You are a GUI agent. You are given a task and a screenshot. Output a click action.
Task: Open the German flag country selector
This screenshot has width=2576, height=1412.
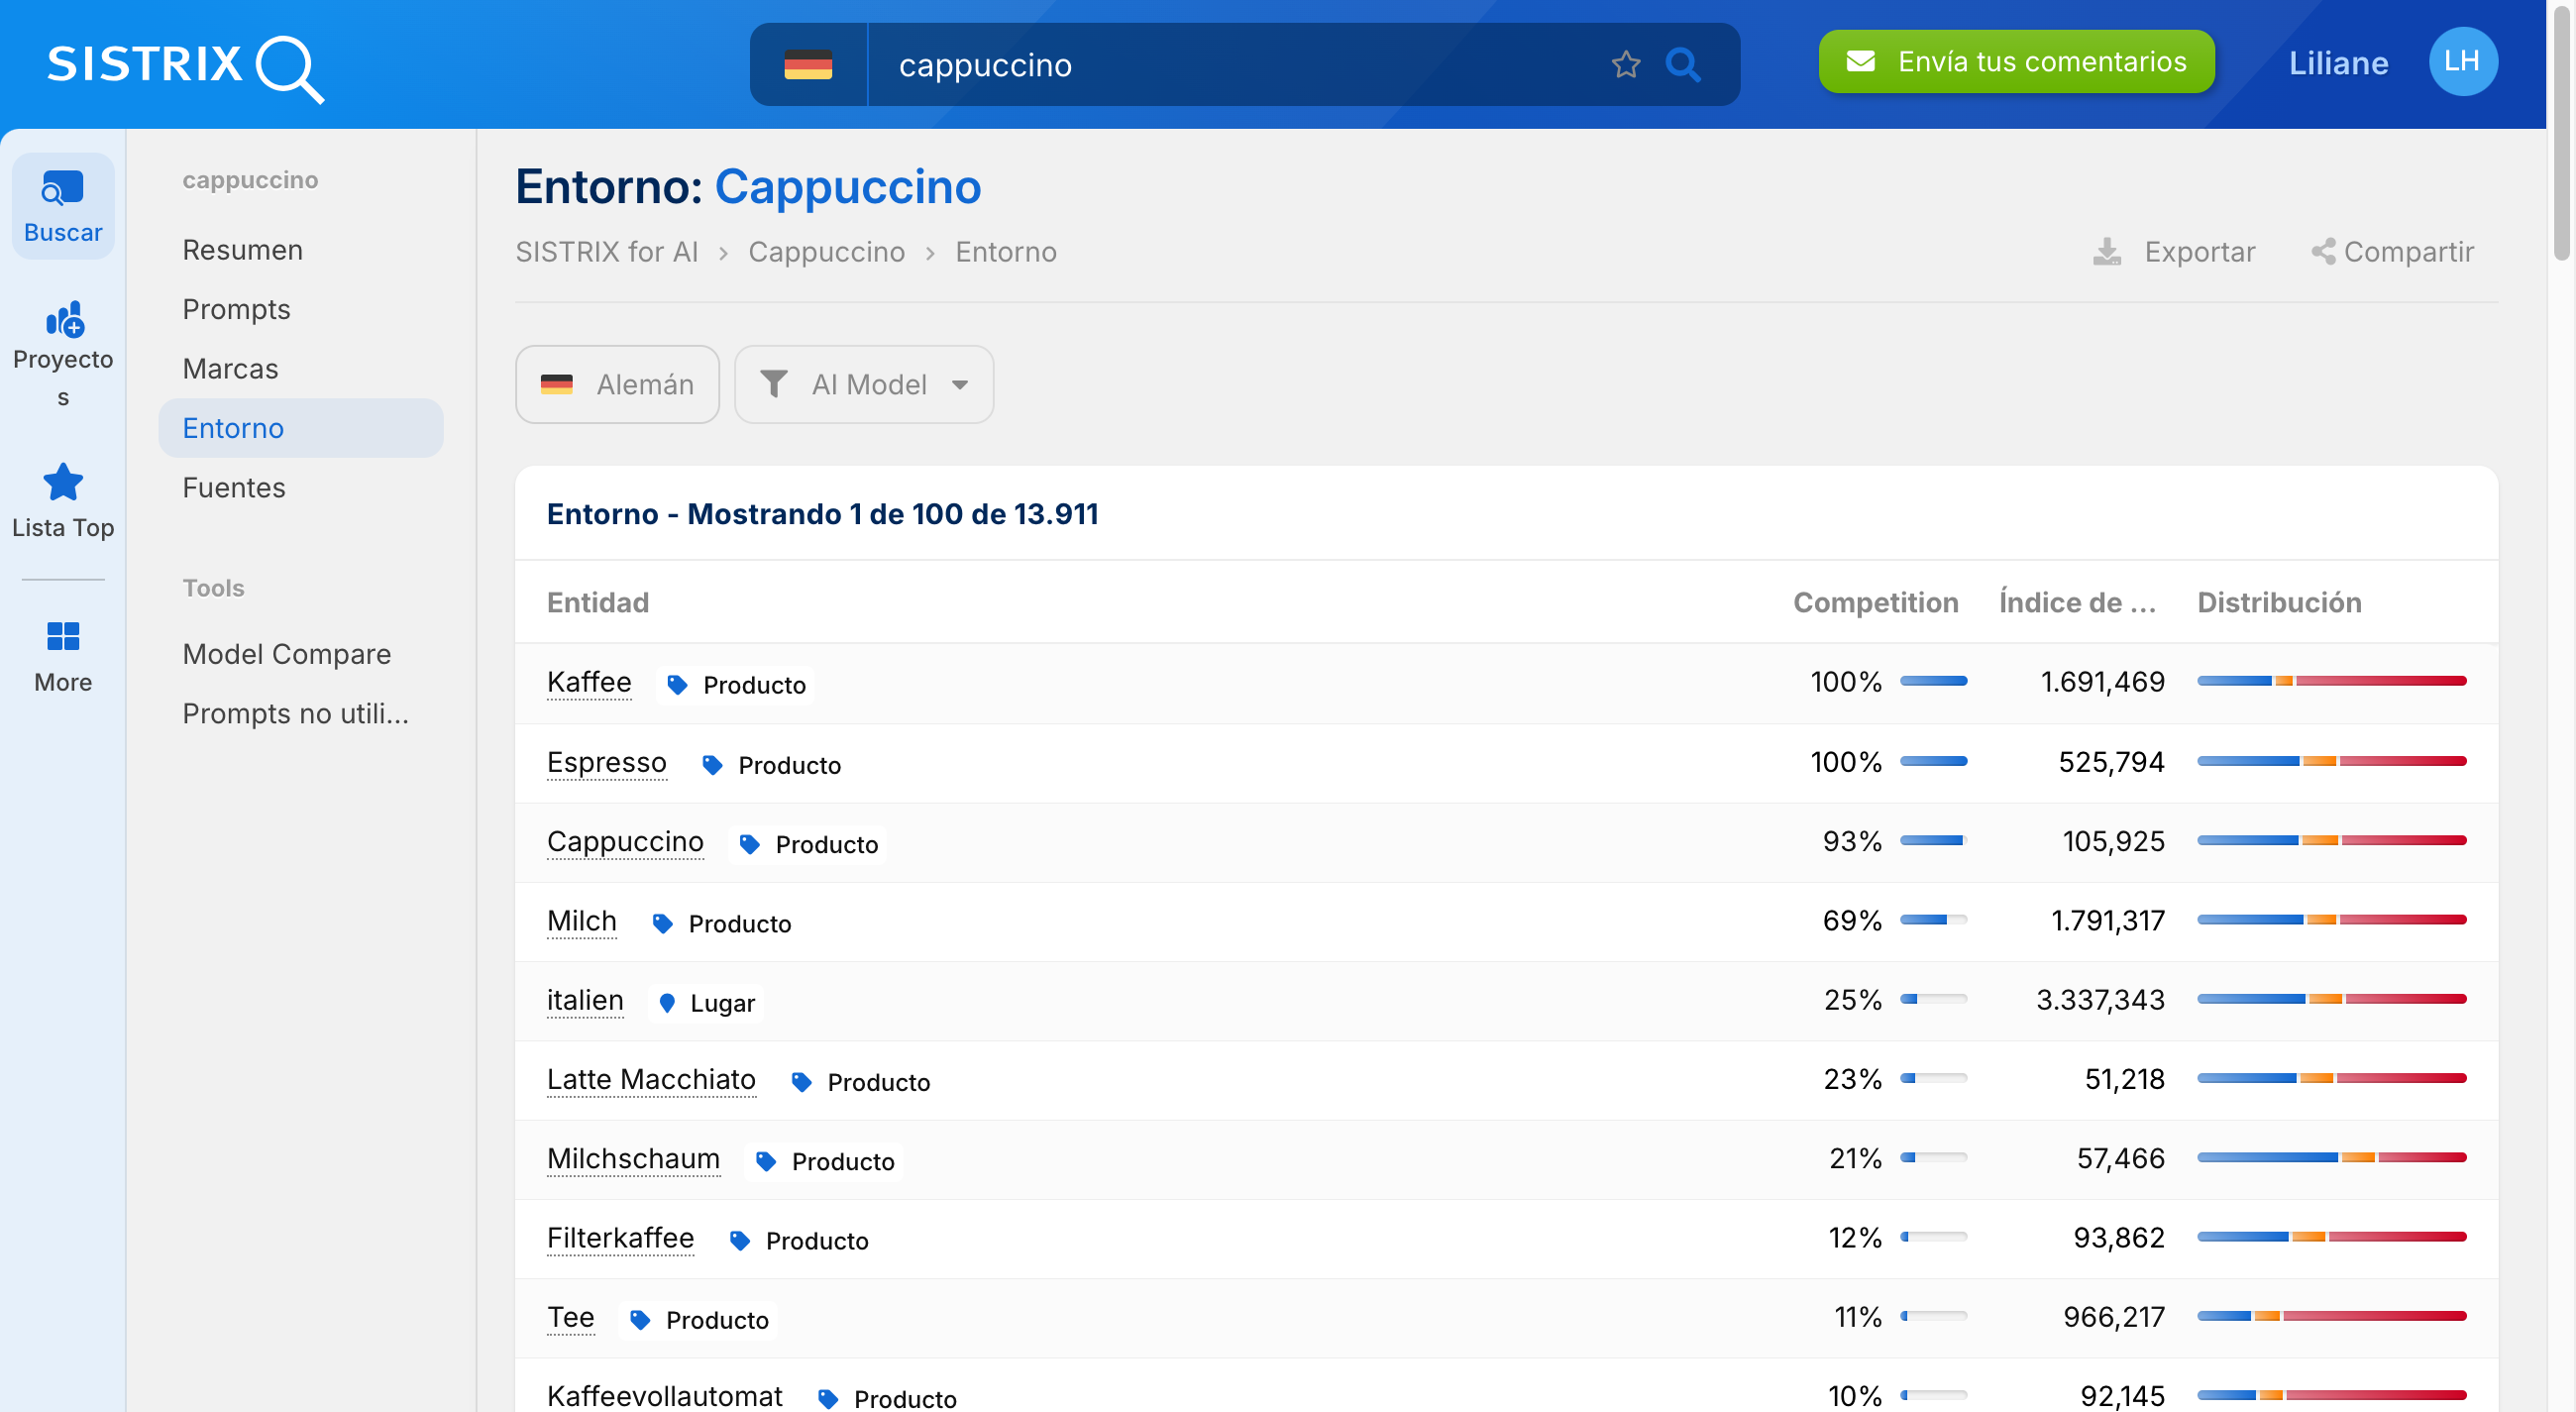click(x=808, y=65)
